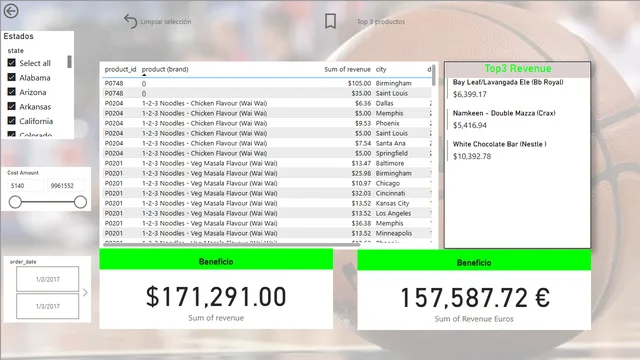
Task: Click the table horizontal scrollbar
Action: (x=231, y=244)
